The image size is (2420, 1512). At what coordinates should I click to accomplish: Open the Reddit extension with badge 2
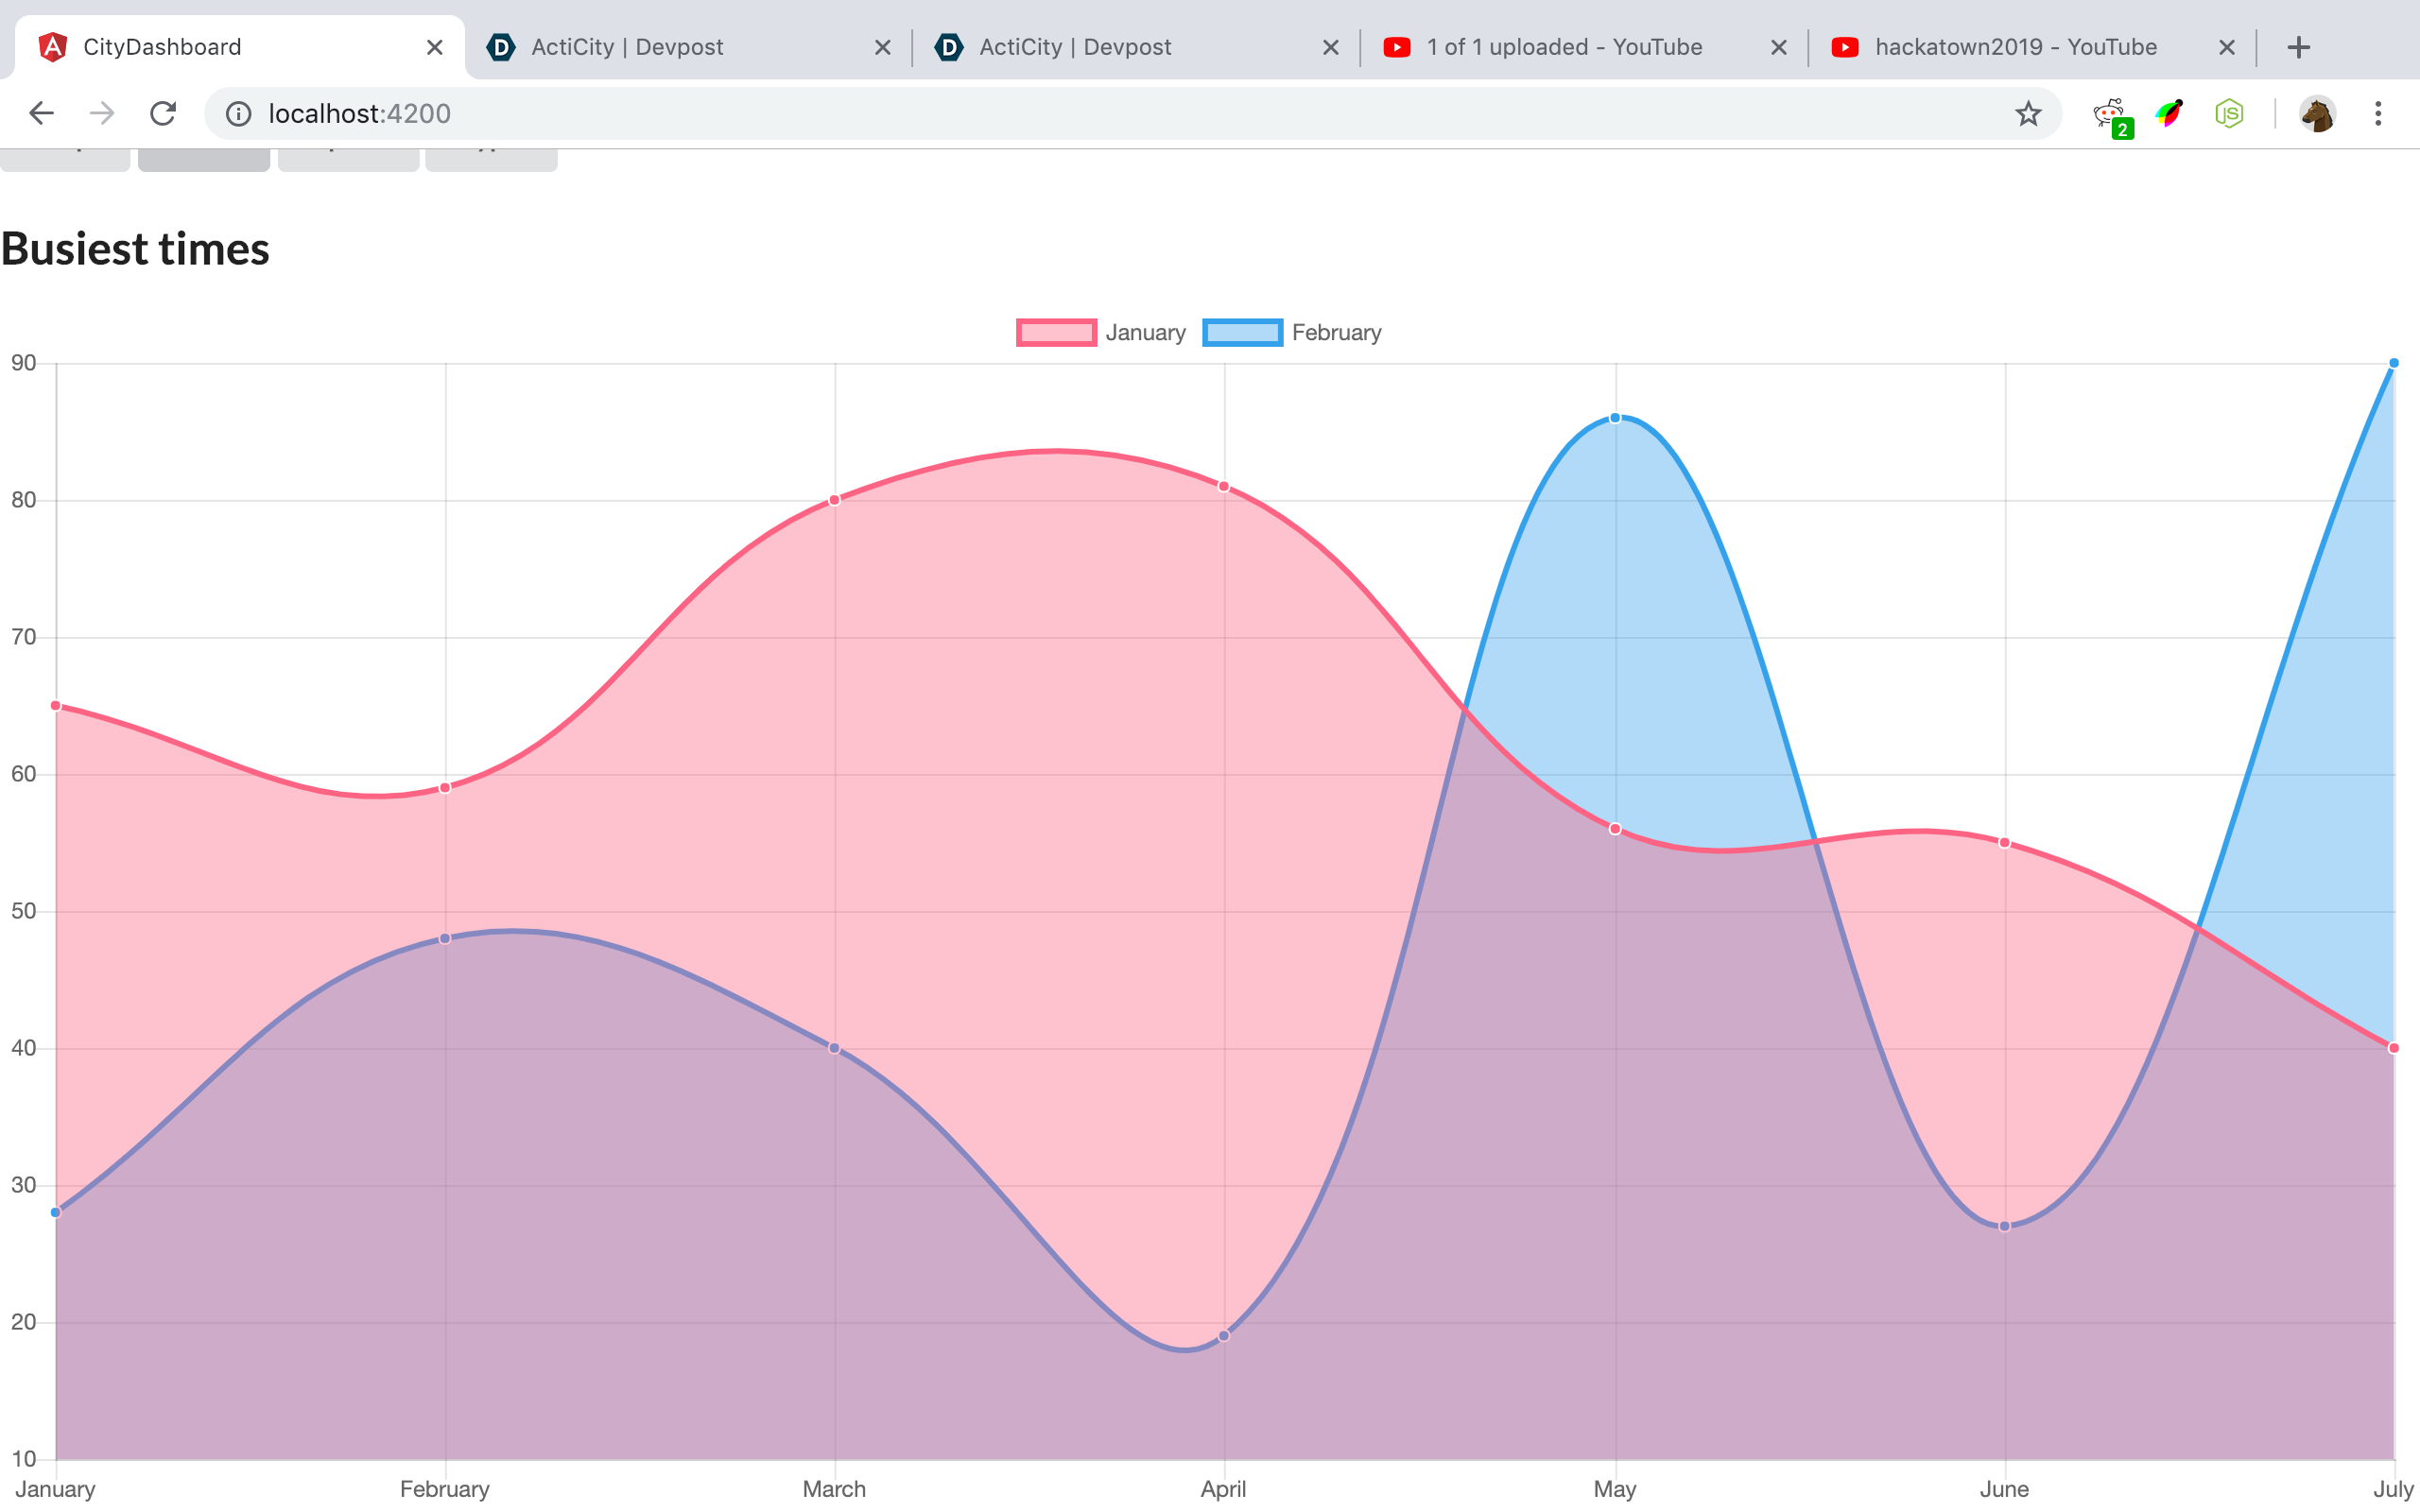tap(2110, 114)
